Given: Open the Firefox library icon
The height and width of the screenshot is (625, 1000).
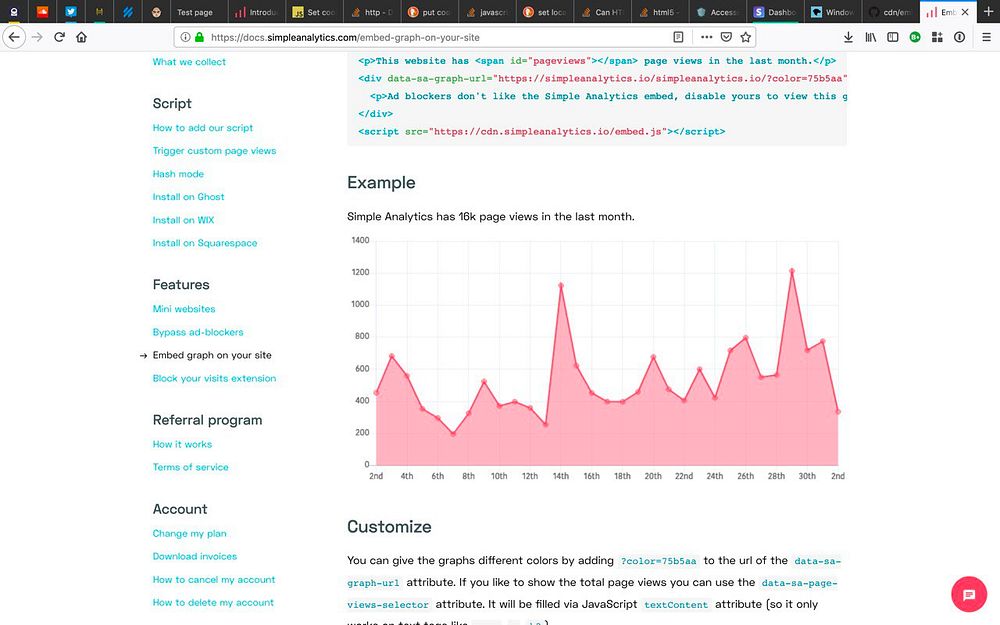Looking at the screenshot, I should pos(871,37).
